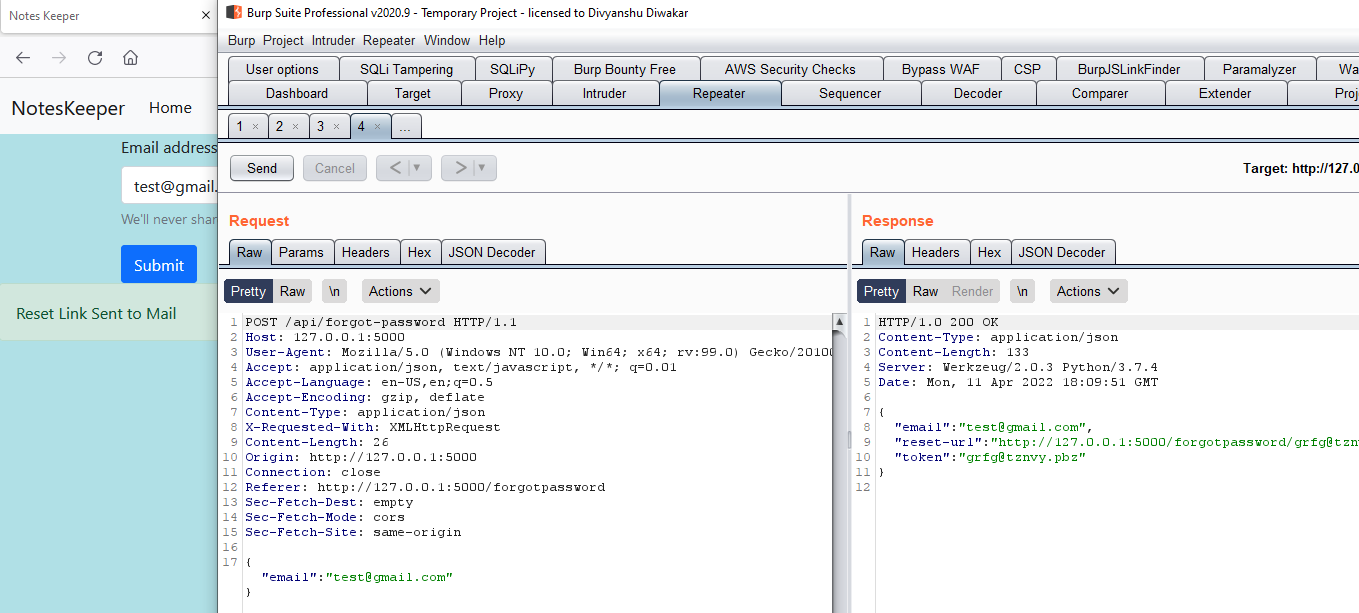The width and height of the screenshot is (1359, 613).
Task: Switch to the Bypass WAF tab
Action: [941, 69]
